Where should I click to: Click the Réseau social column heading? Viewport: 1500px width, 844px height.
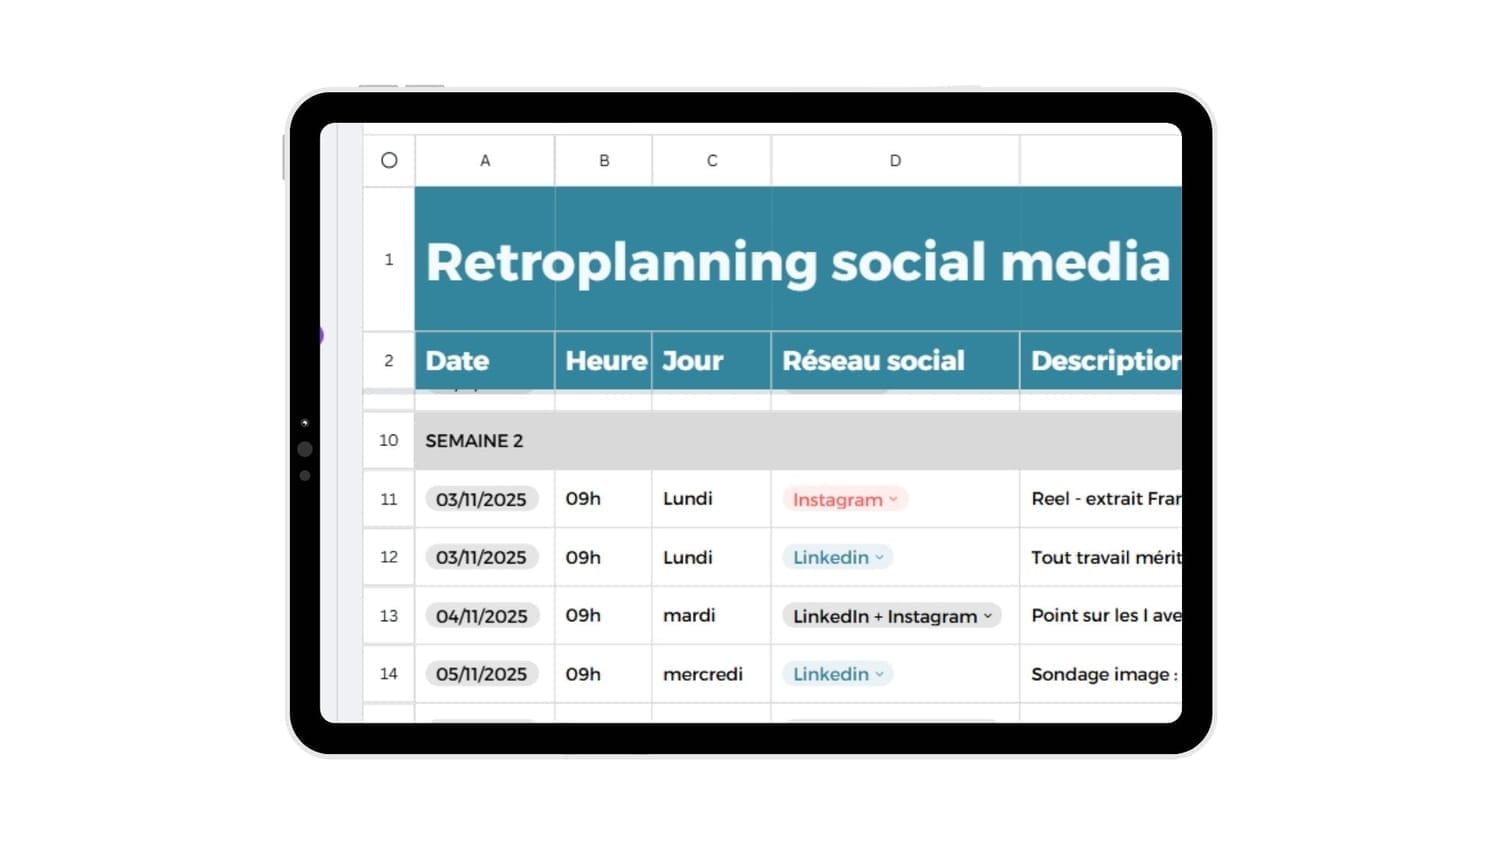[x=873, y=361]
